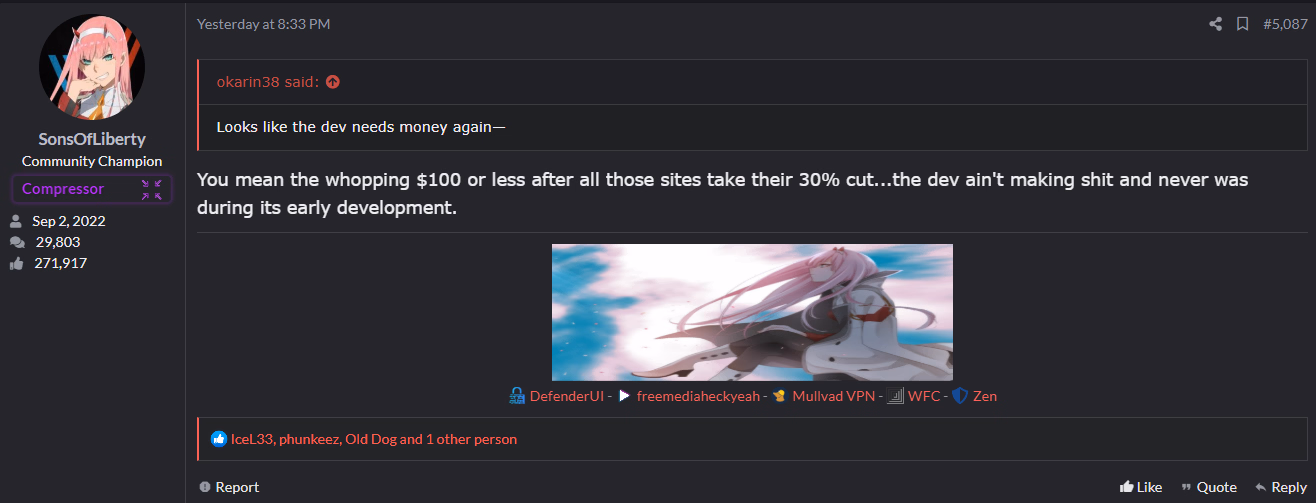Image resolution: width=1316 pixels, height=503 pixels.
Task: Click the Mullvad VPN icon in the signature
Action: coord(781,396)
